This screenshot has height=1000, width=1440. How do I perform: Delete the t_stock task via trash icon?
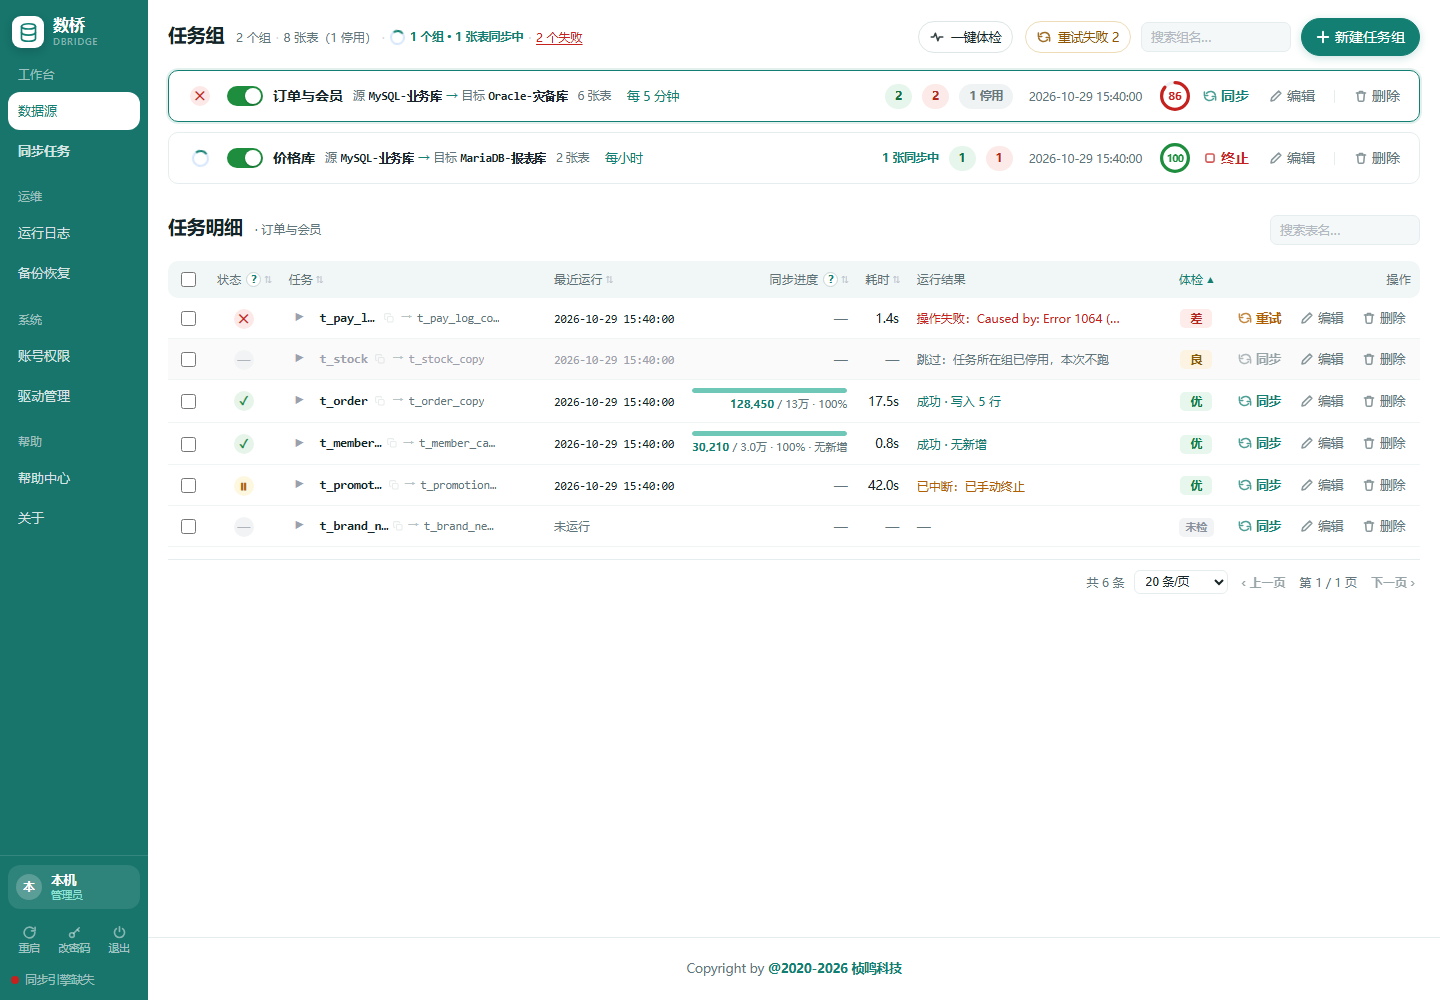(1384, 359)
